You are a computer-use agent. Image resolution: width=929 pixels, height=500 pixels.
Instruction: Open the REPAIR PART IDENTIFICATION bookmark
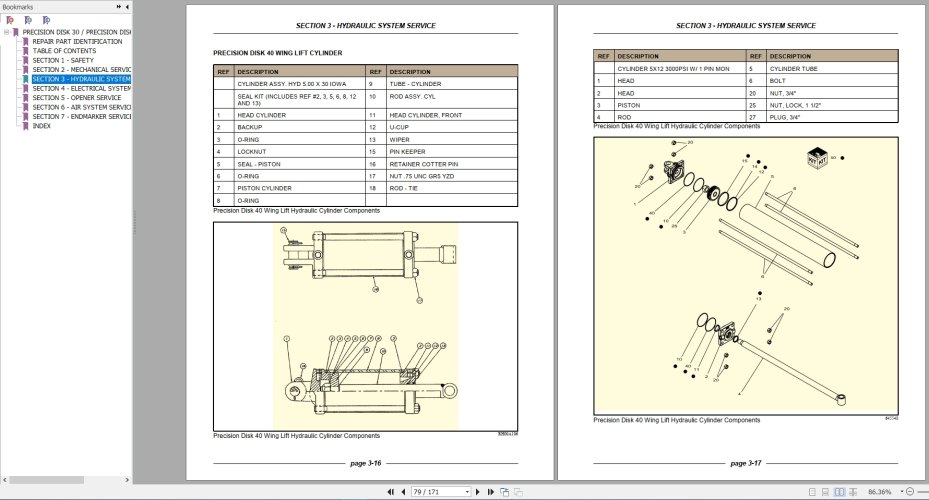click(77, 41)
